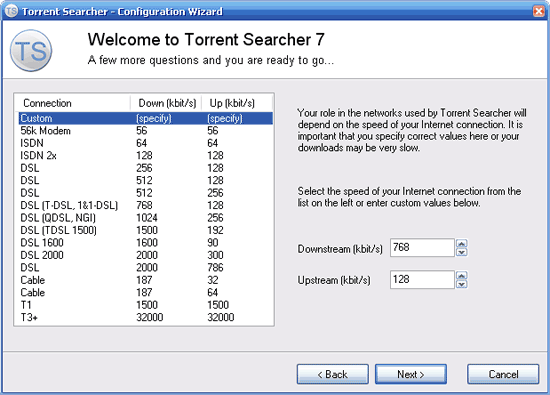This screenshot has width=550, height=395.
Task: Select the DSL 512/256 row
Action: 146,193
